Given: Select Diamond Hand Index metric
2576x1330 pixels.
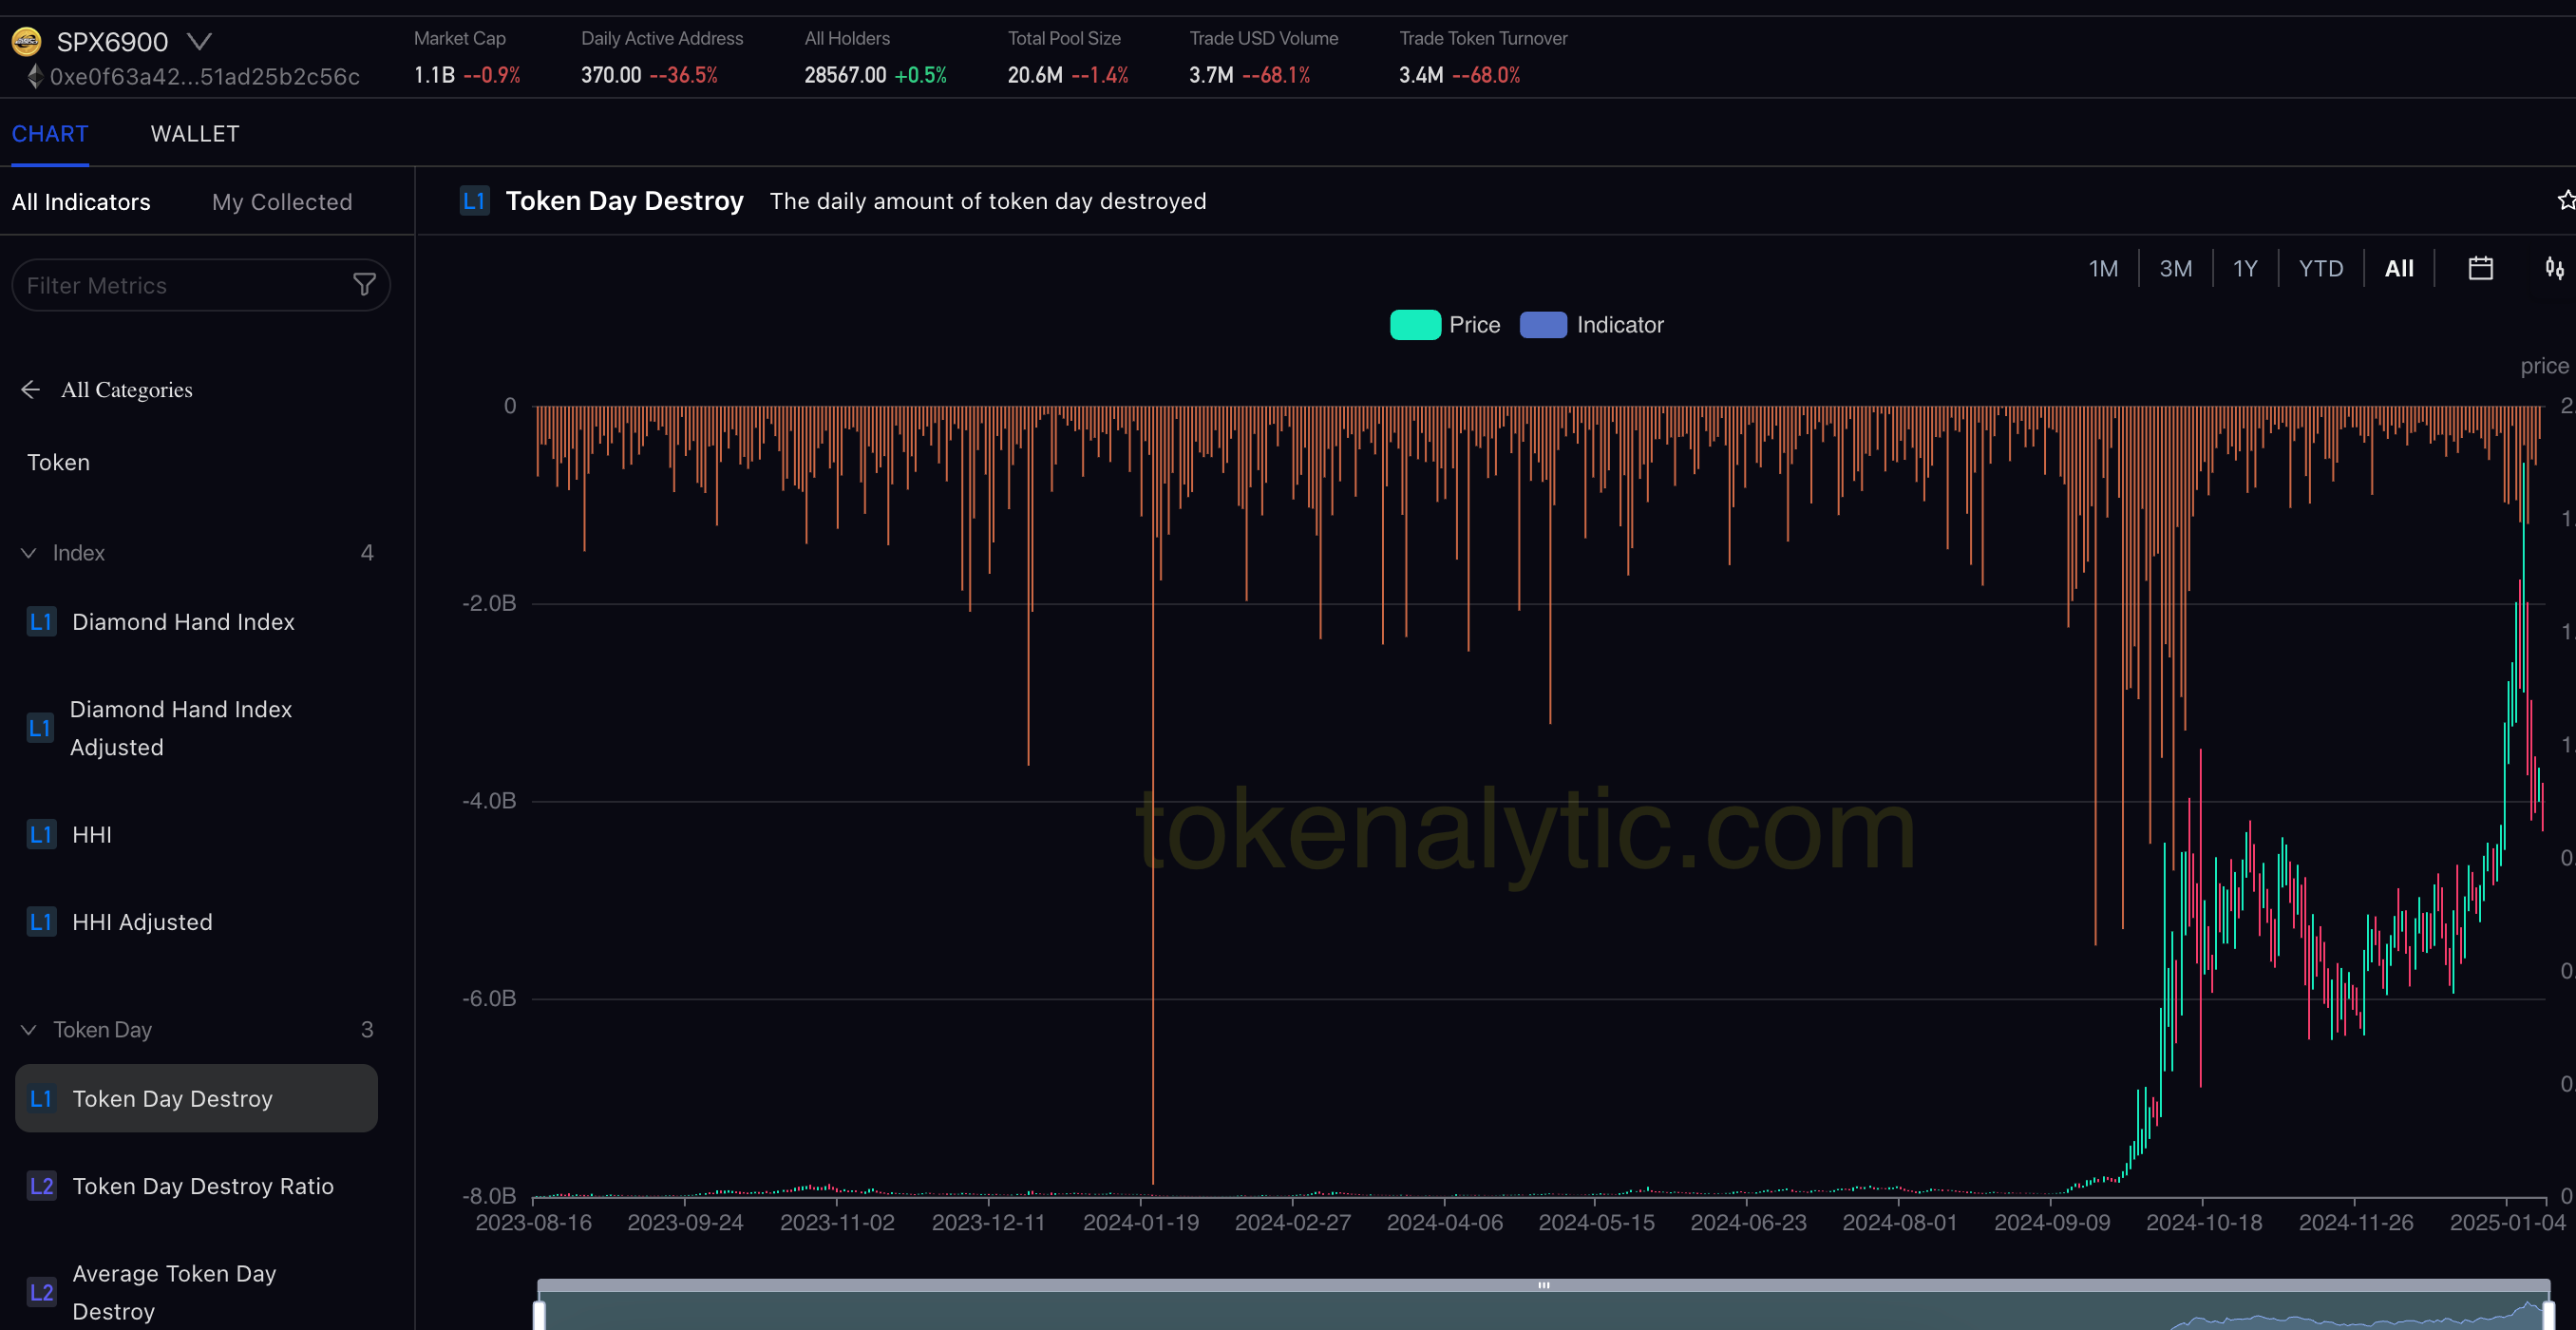Looking at the screenshot, I should pos(183,622).
